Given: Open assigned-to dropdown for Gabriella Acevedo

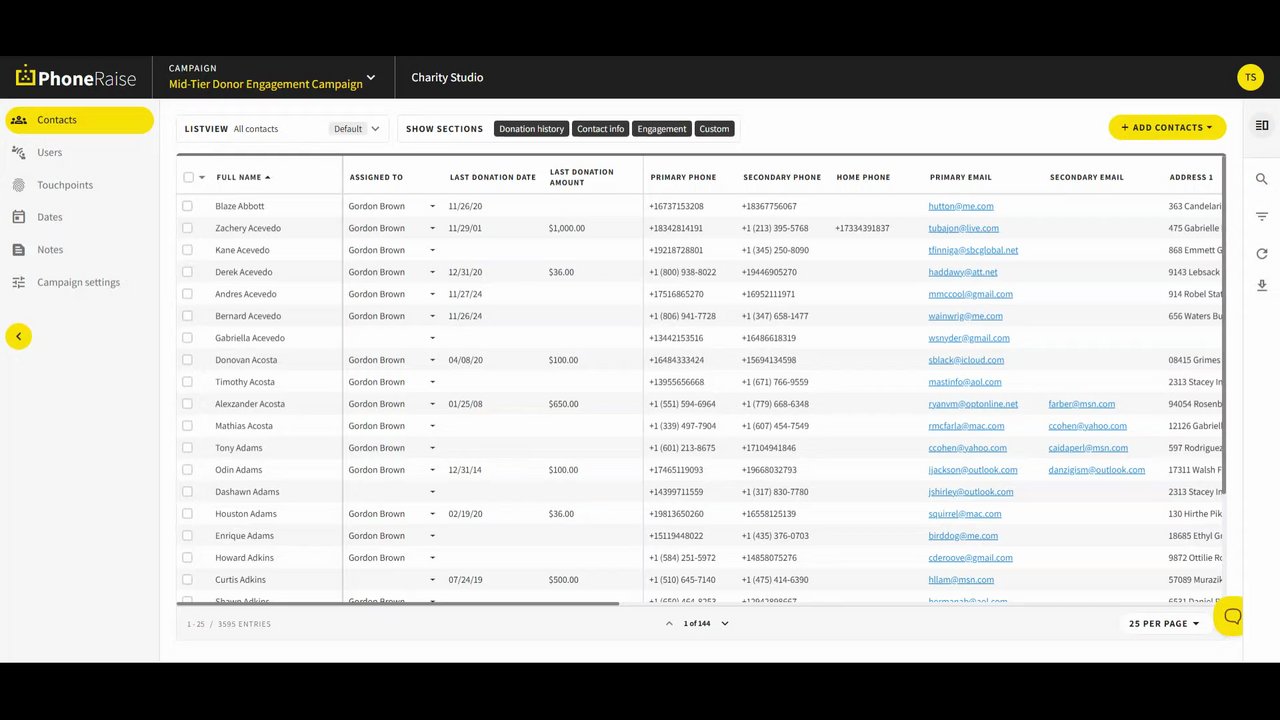Looking at the screenshot, I should point(433,338).
